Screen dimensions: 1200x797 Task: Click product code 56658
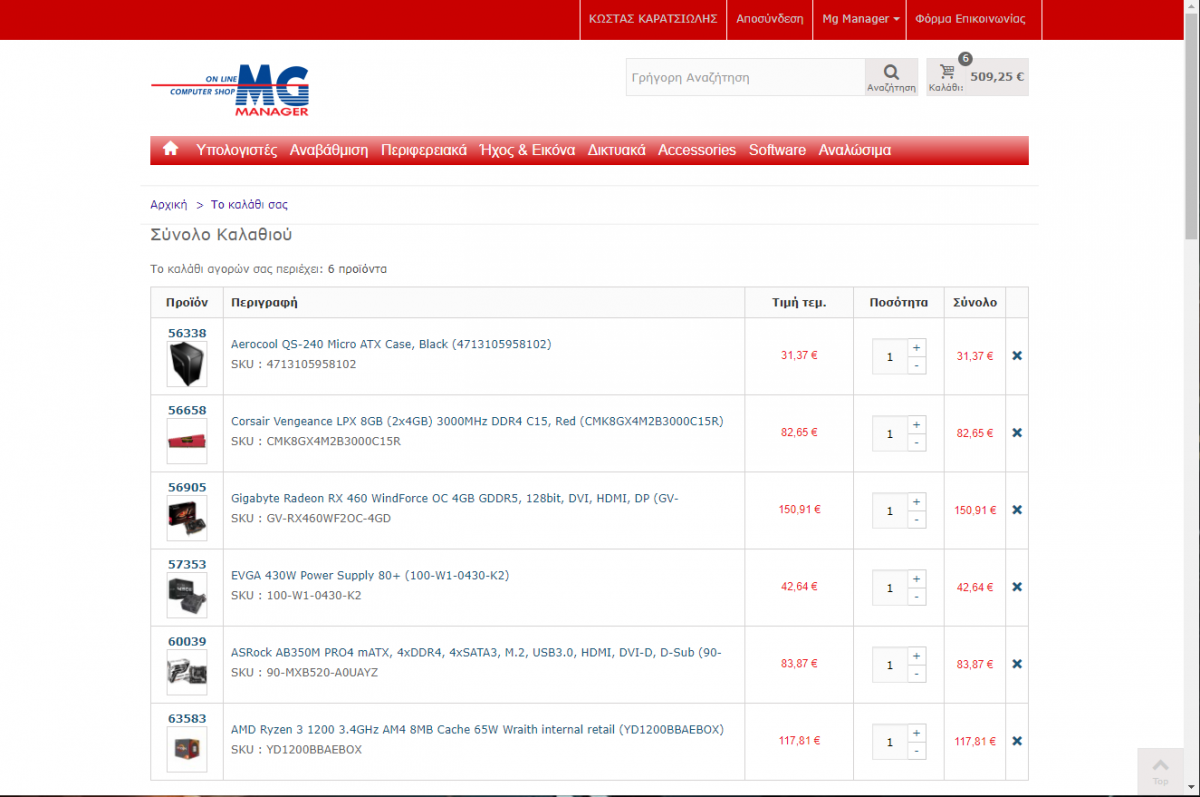(x=187, y=410)
